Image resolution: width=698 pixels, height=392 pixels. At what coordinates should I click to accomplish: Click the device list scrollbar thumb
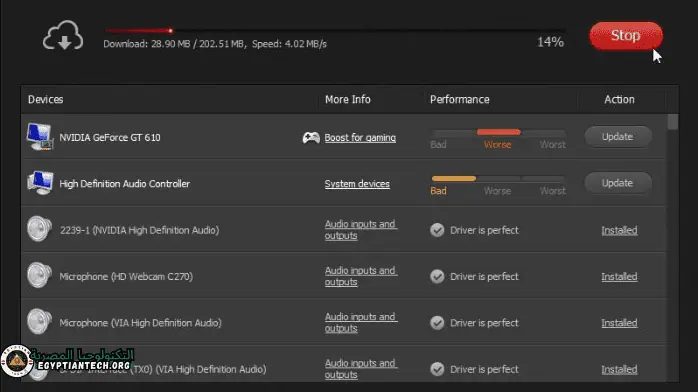673,121
